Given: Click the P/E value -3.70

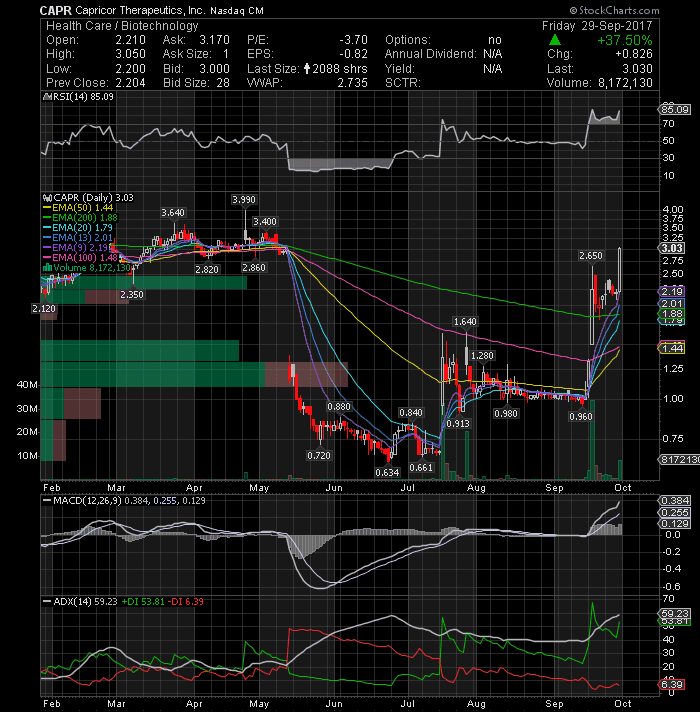Looking at the screenshot, I should coord(353,40).
